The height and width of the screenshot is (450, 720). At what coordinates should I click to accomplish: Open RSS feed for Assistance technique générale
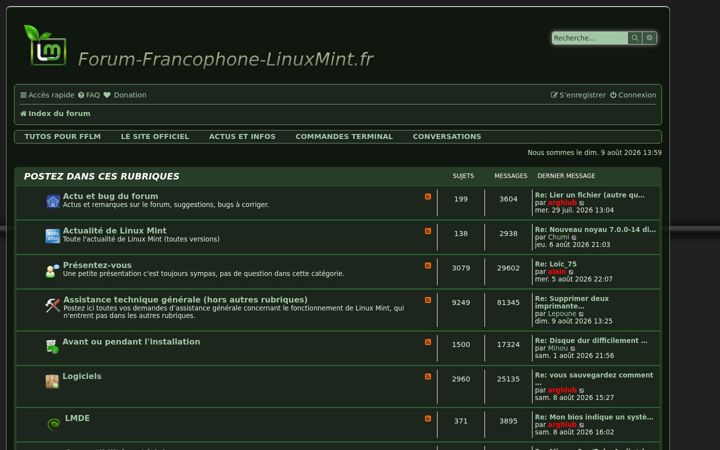coord(428,300)
